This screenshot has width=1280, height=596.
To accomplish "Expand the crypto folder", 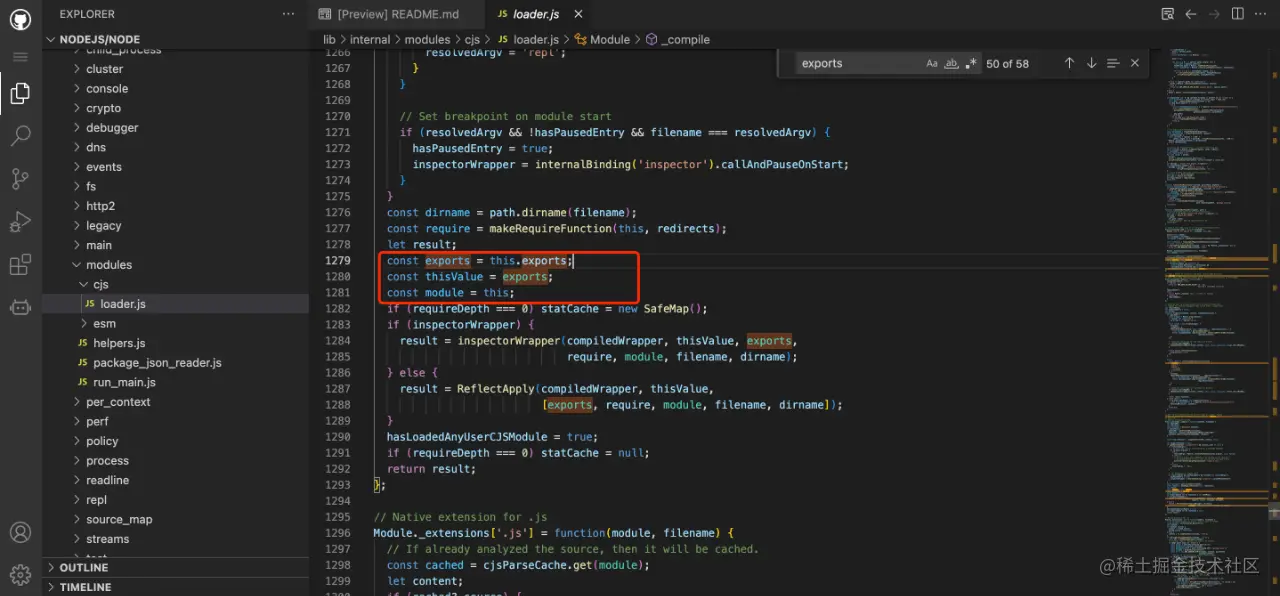I will 175,108.
